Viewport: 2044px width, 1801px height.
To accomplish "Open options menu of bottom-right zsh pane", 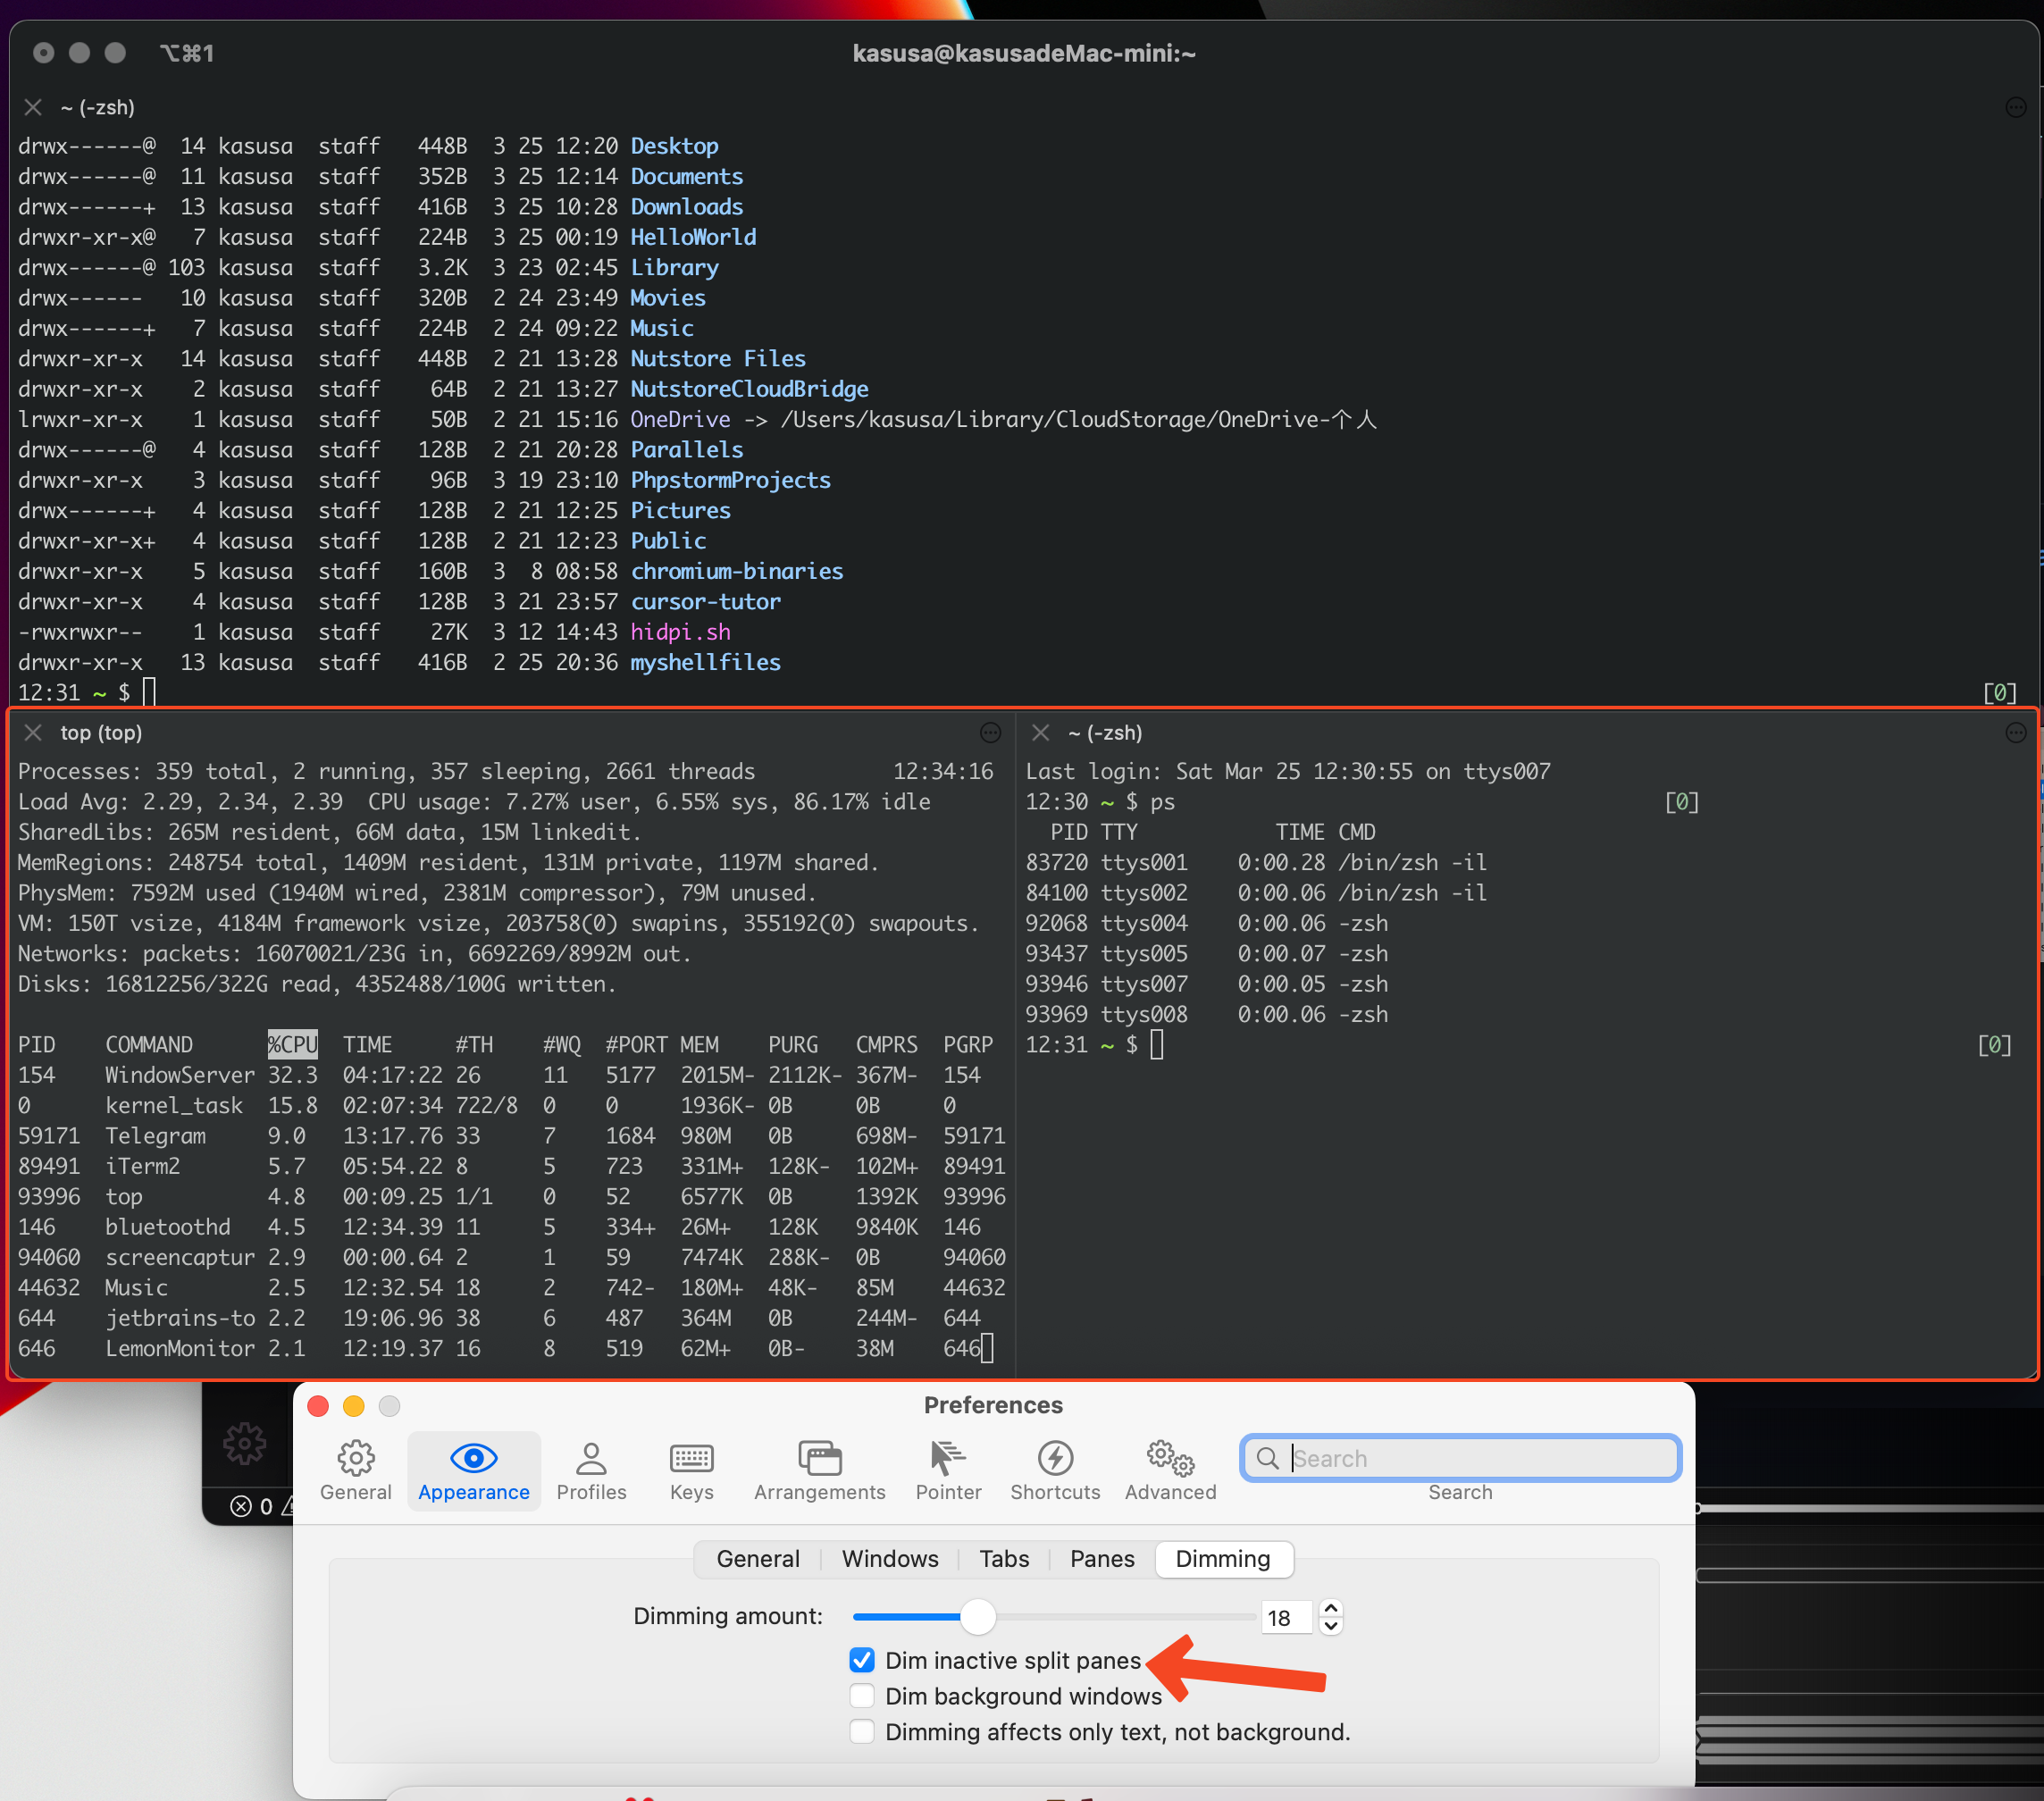I will (x=2015, y=733).
